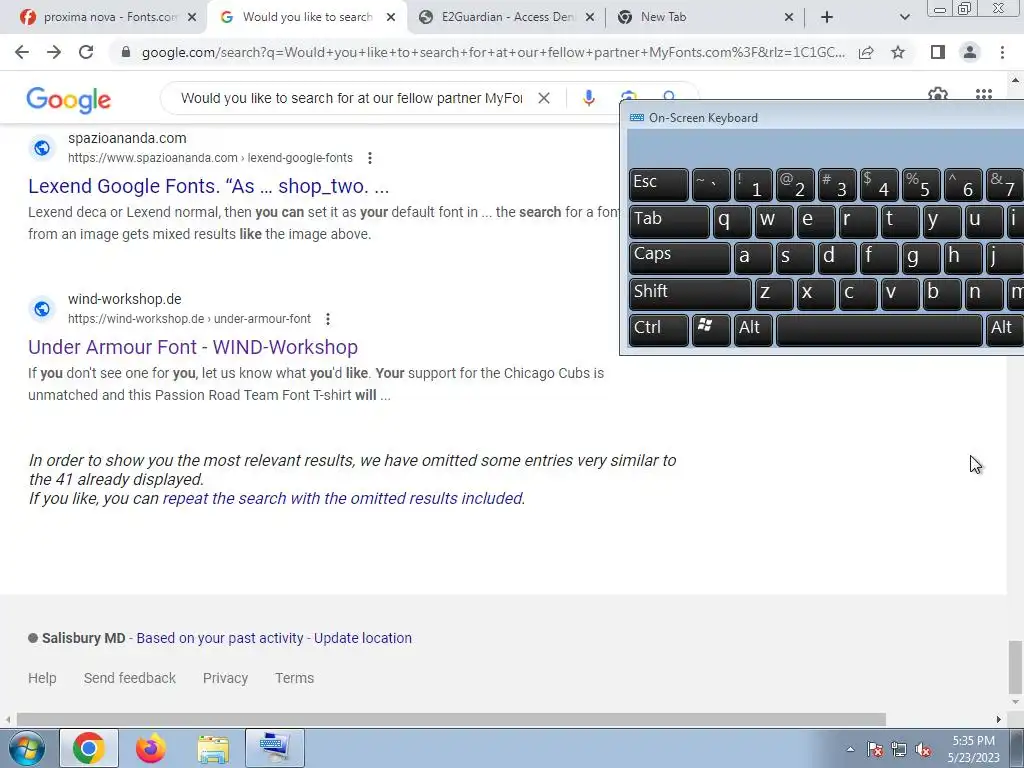
Task: Open the tab search dropdown arrow
Action: (x=904, y=17)
